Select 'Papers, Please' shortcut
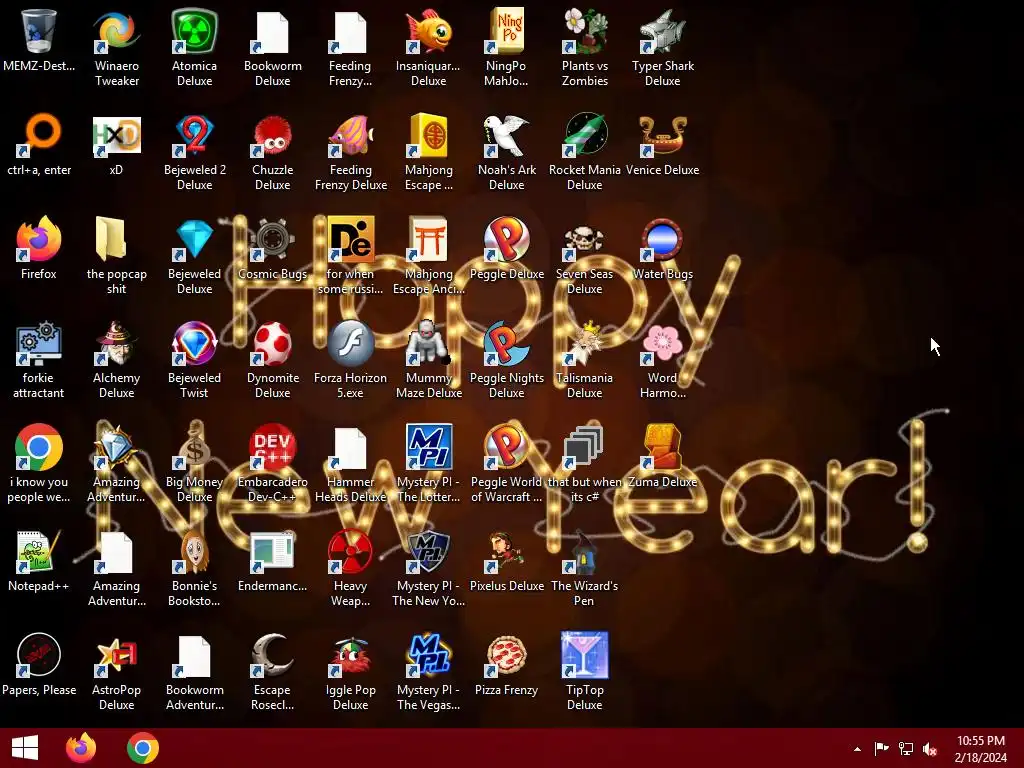Screen dimensions: 1024x768 [39, 655]
